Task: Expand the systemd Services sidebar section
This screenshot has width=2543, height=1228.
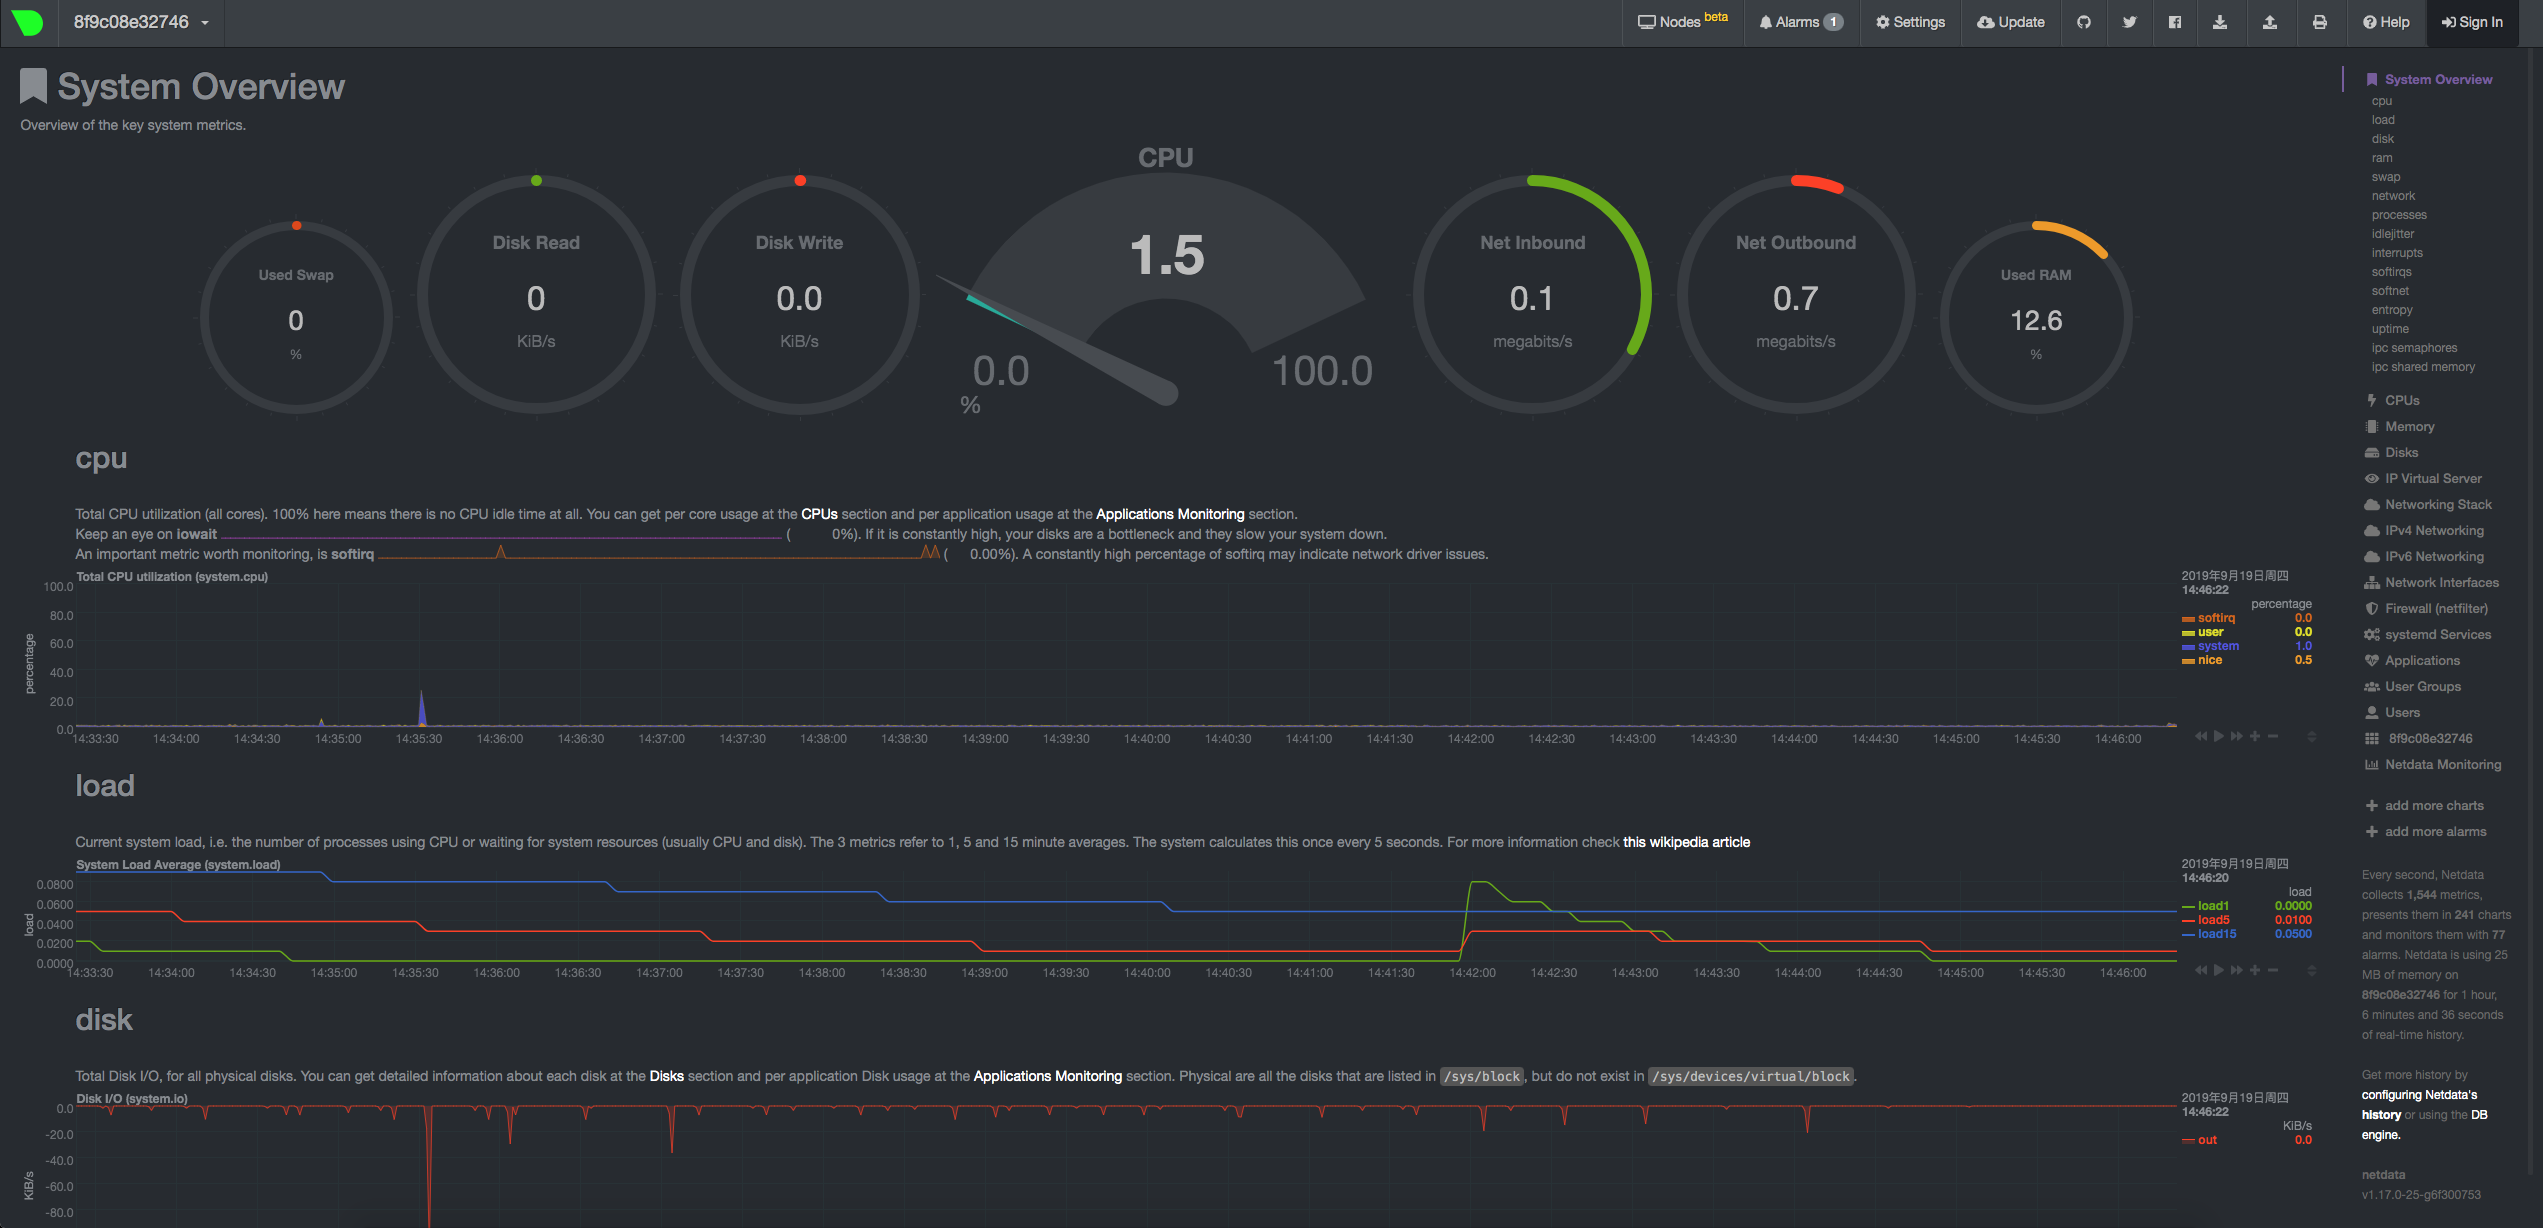Action: (2437, 635)
